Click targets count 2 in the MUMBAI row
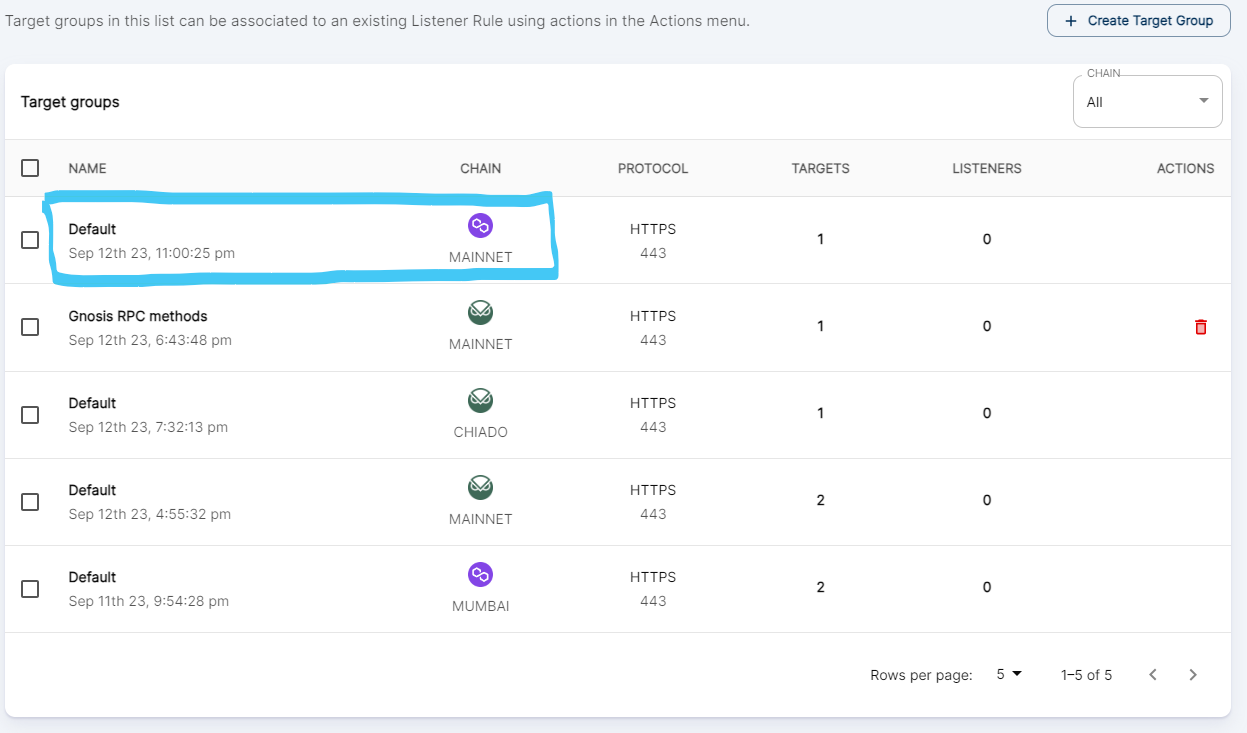Image resolution: width=1247 pixels, height=733 pixels. [821, 587]
